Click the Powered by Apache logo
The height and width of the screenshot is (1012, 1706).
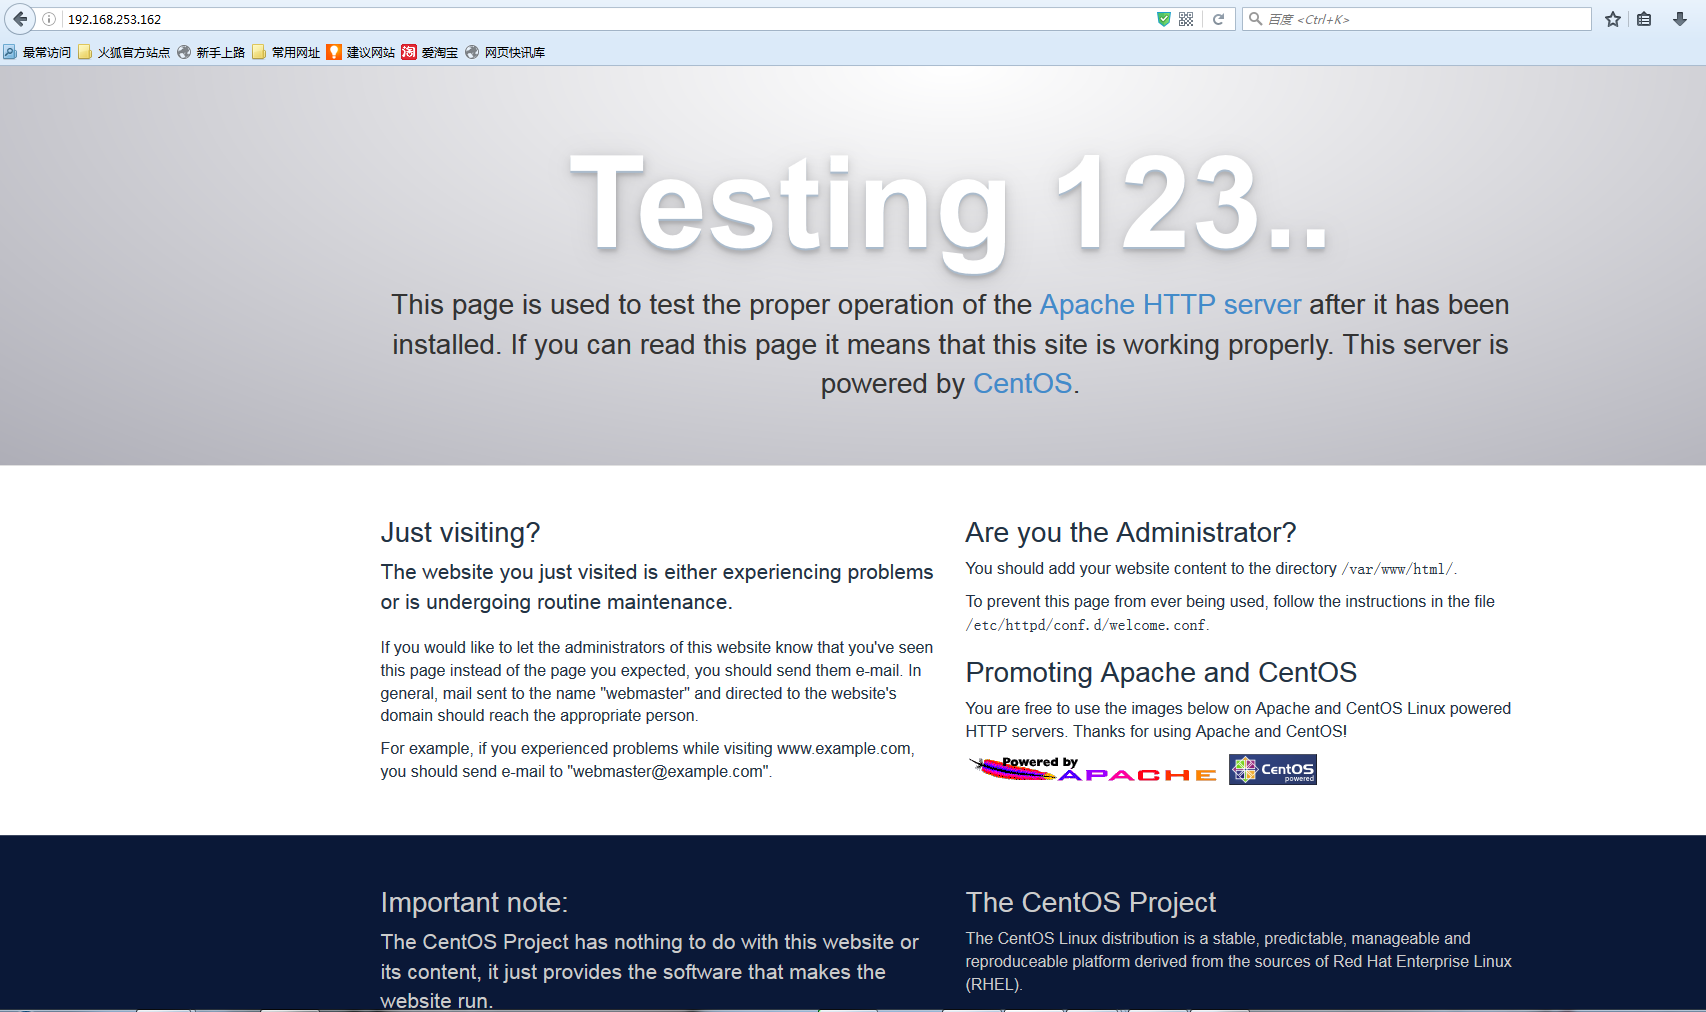tap(1092, 769)
